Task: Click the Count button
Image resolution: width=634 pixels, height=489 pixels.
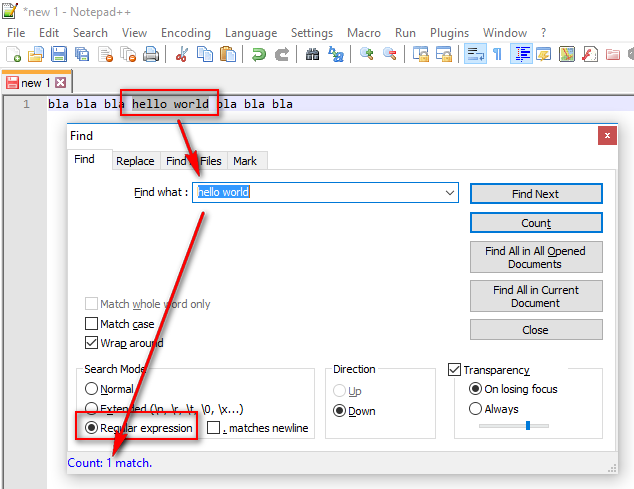Action: click(x=536, y=223)
